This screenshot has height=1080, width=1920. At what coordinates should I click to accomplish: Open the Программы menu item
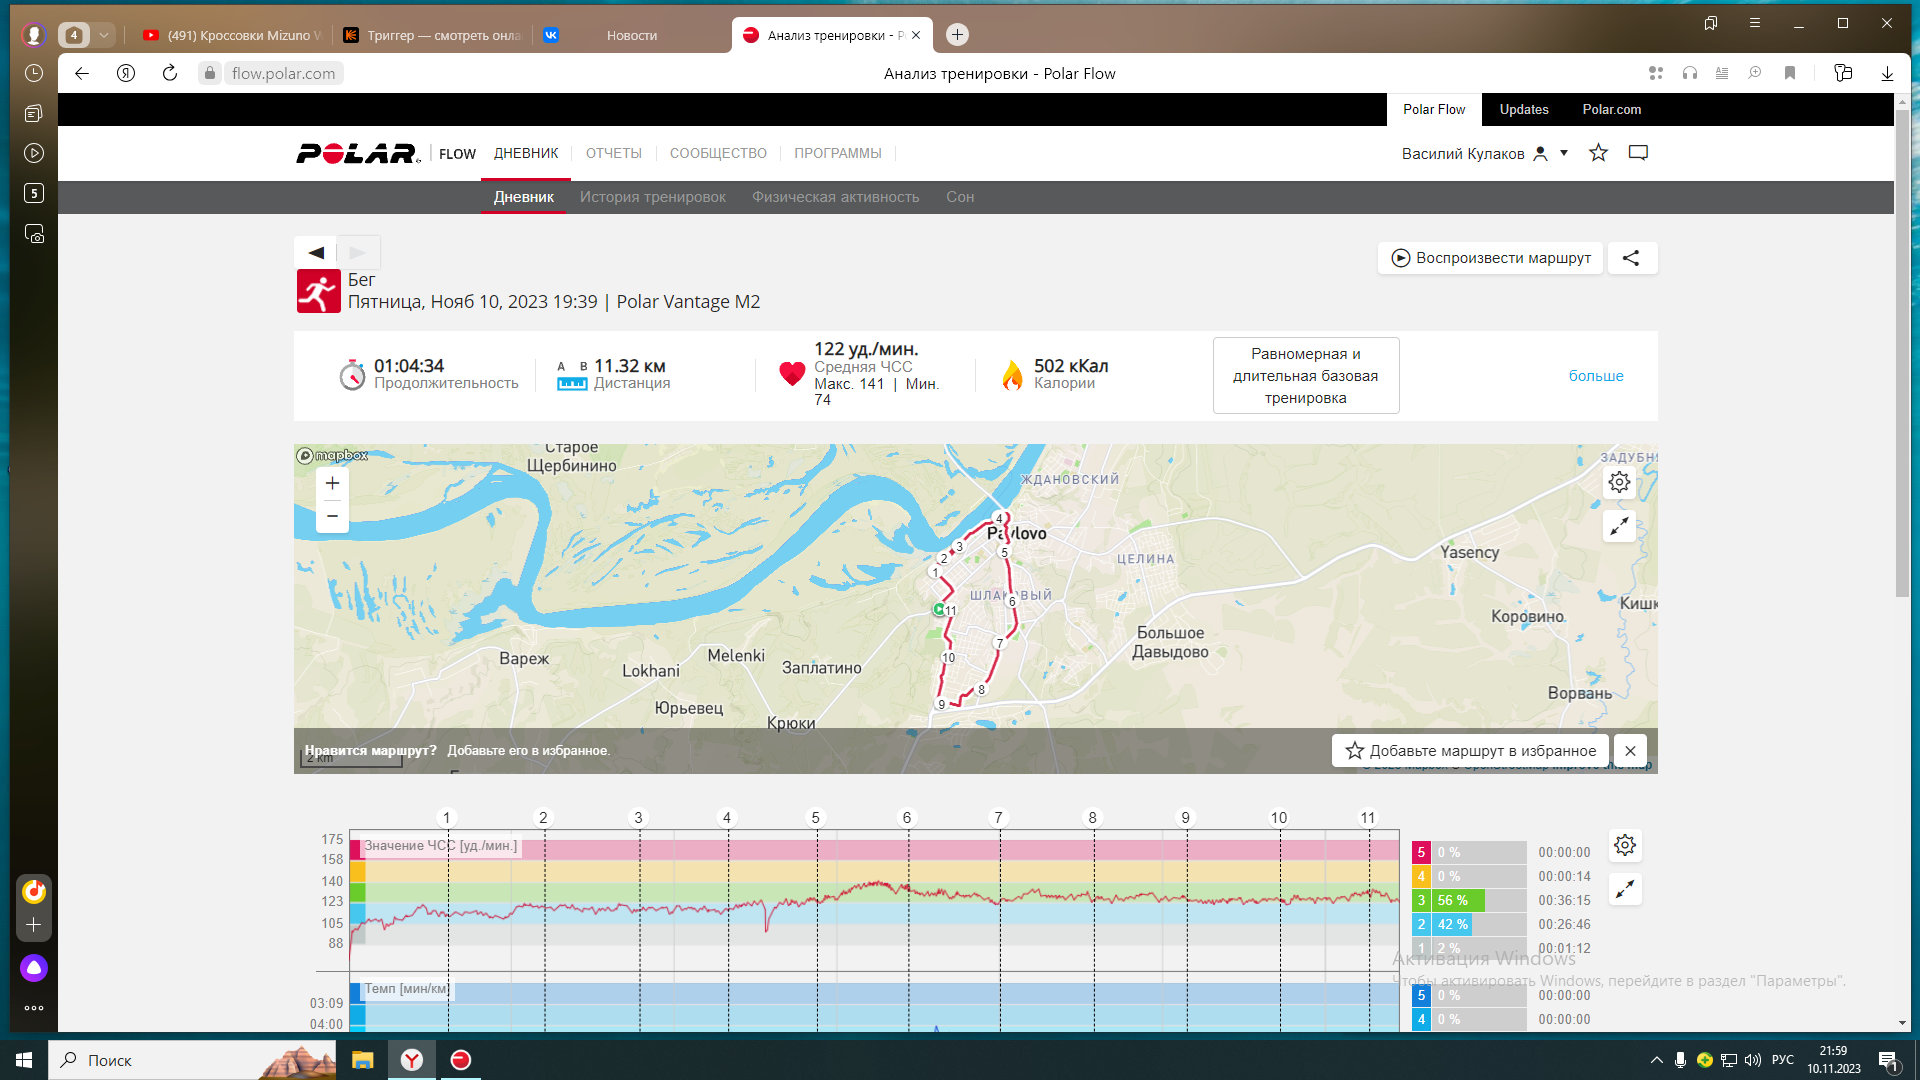click(838, 153)
